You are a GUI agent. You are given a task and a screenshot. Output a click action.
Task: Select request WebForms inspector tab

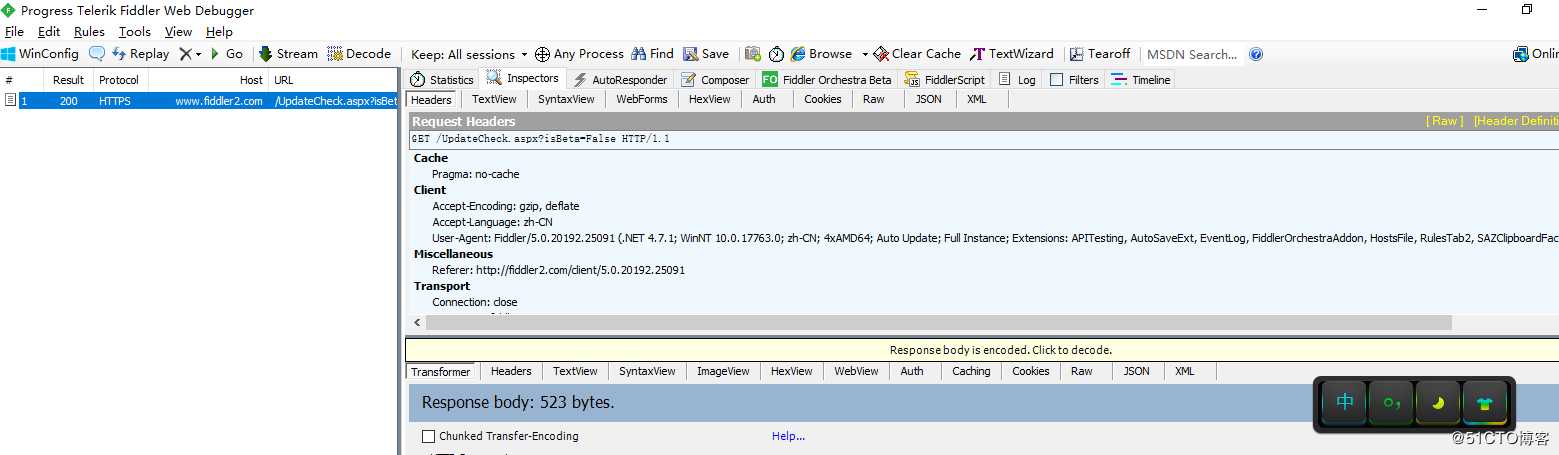[642, 99]
